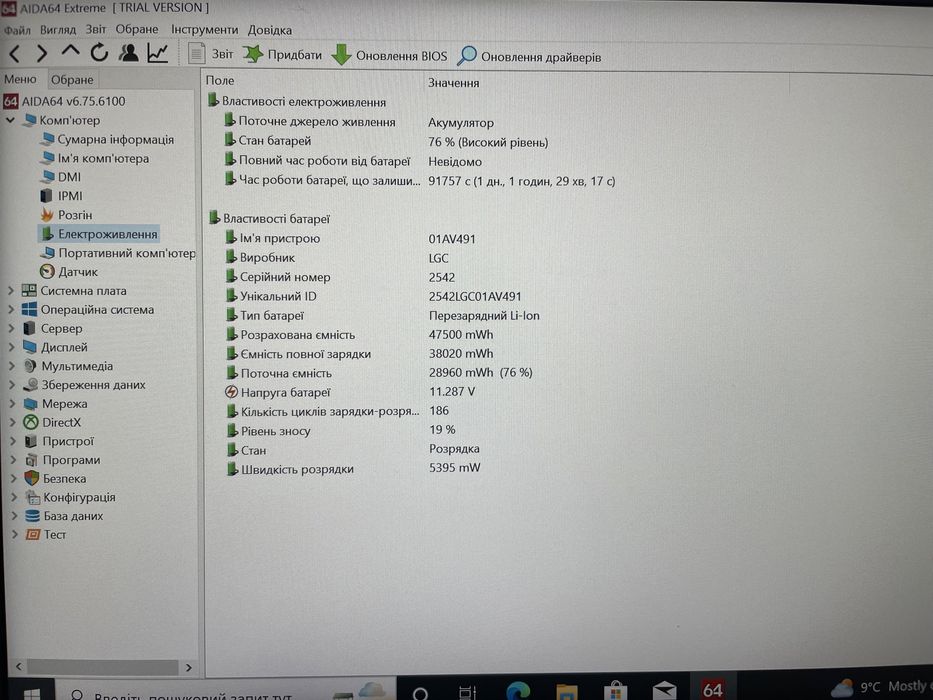Image resolution: width=933 pixels, height=700 pixels.
Task: Select the Розрахована ємність row
Action: click(x=359, y=335)
